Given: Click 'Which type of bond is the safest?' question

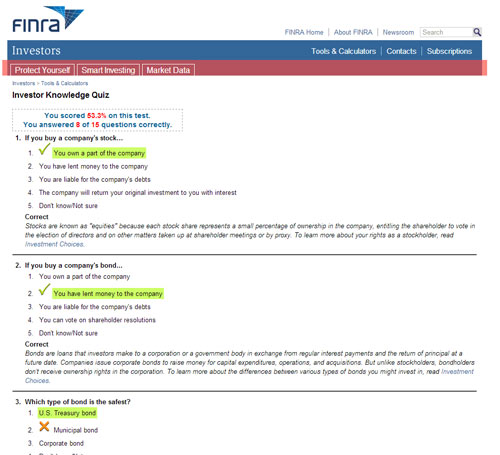Looking at the screenshot, I should 77,402.
